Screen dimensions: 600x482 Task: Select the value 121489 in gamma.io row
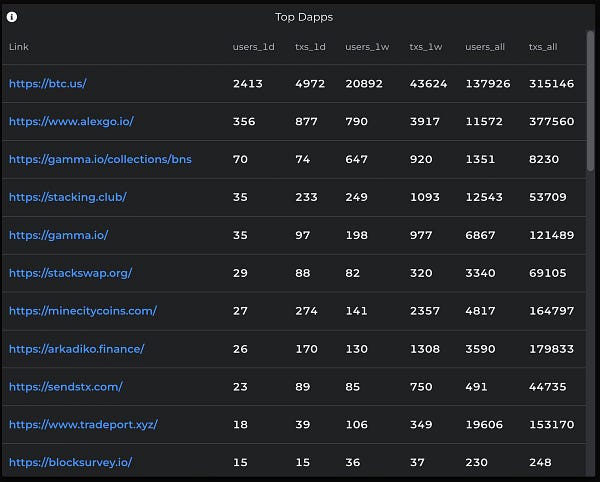coord(551,235)
